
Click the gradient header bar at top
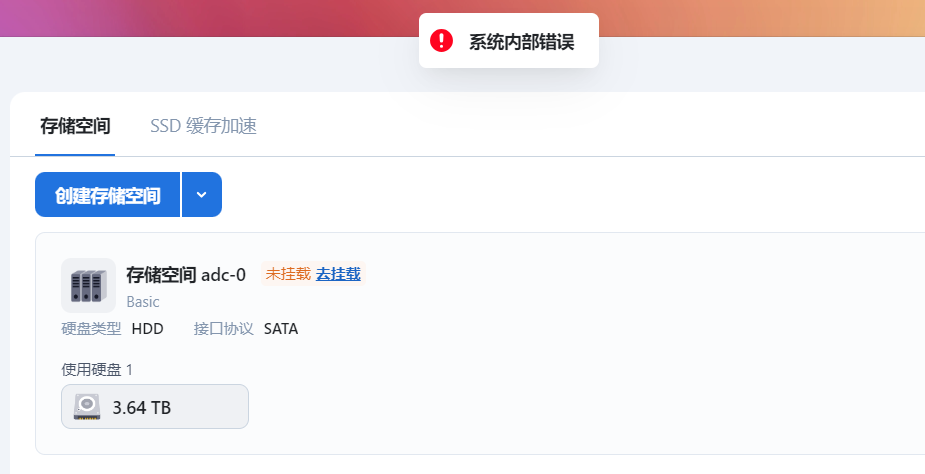point(200,18)
